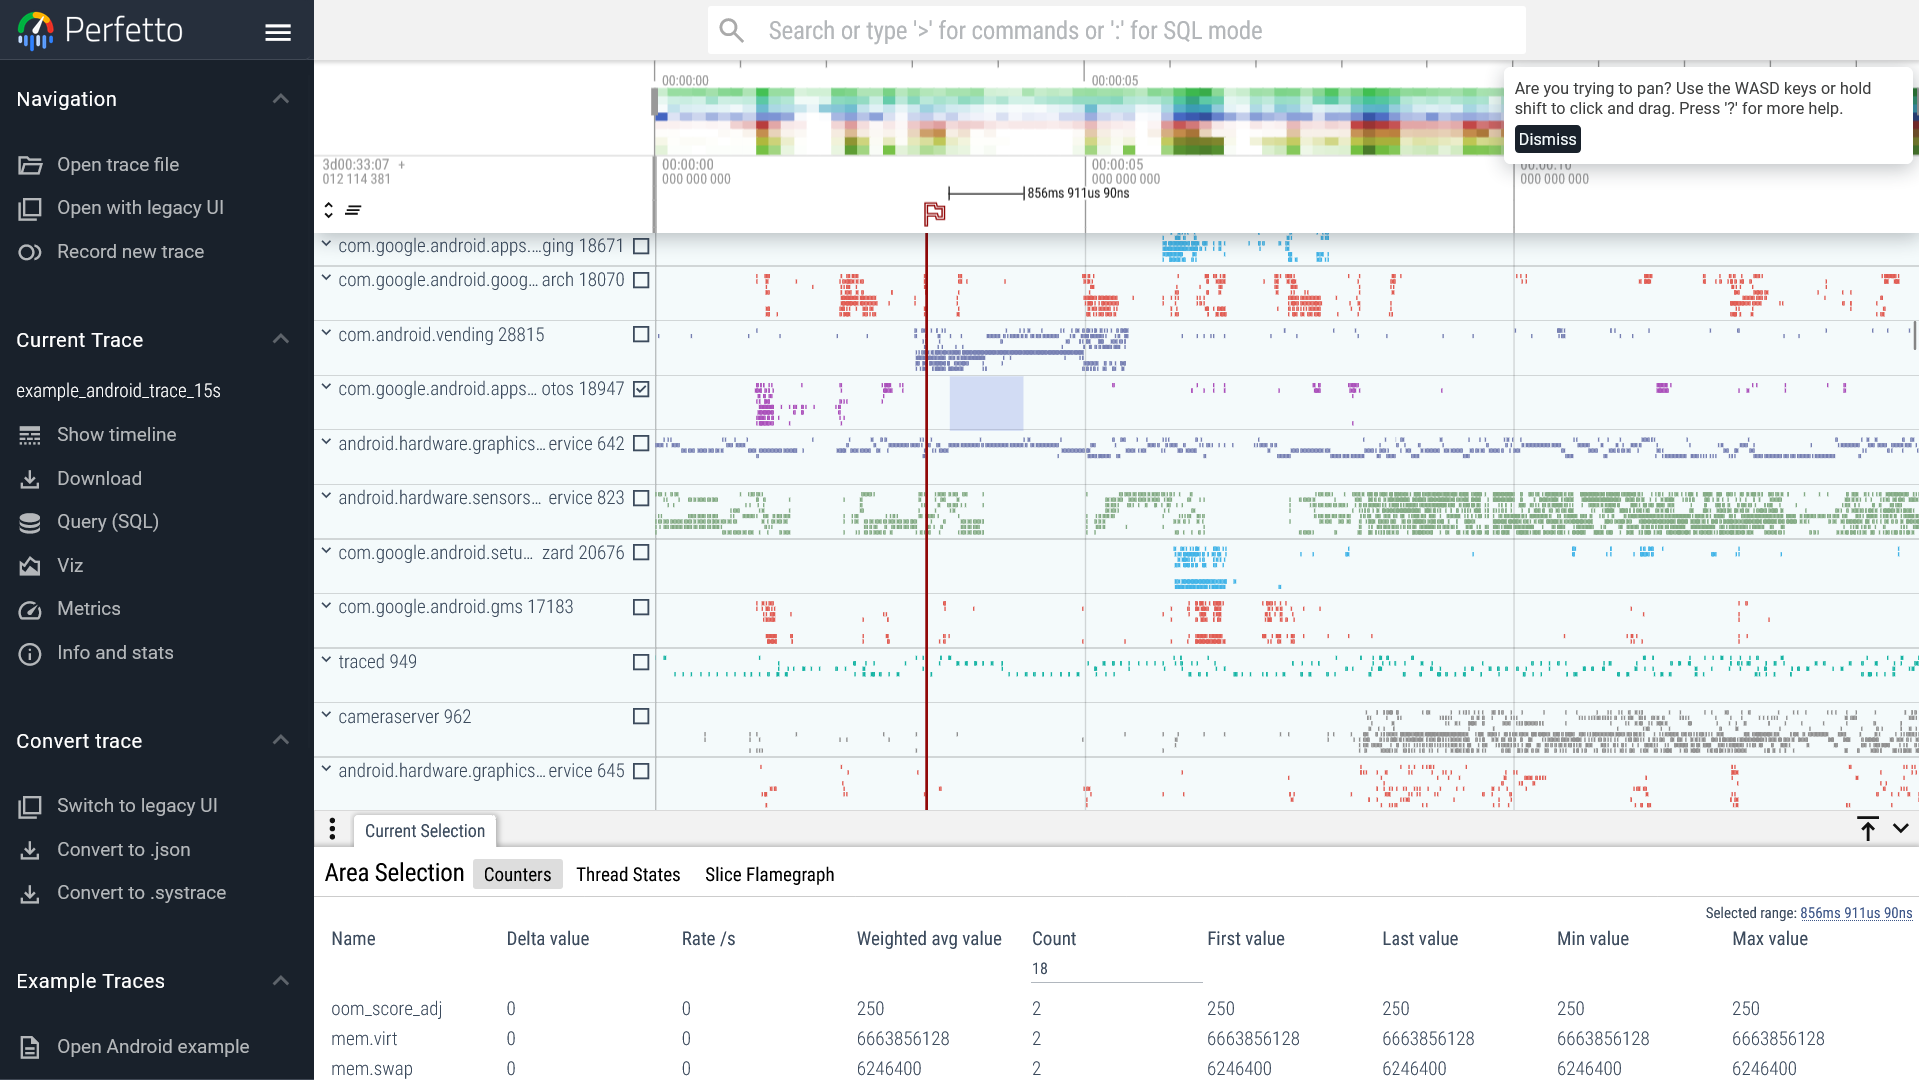Dismiss the panning help notification
The image size is (1919, 1080).
coord(1547,139)
